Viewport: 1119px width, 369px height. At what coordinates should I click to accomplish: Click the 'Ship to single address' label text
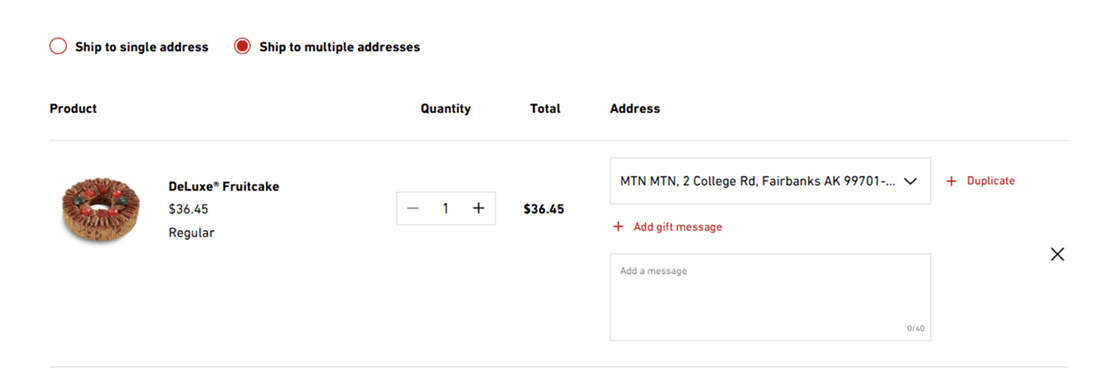pyautogui.click(x=141, y=47)
